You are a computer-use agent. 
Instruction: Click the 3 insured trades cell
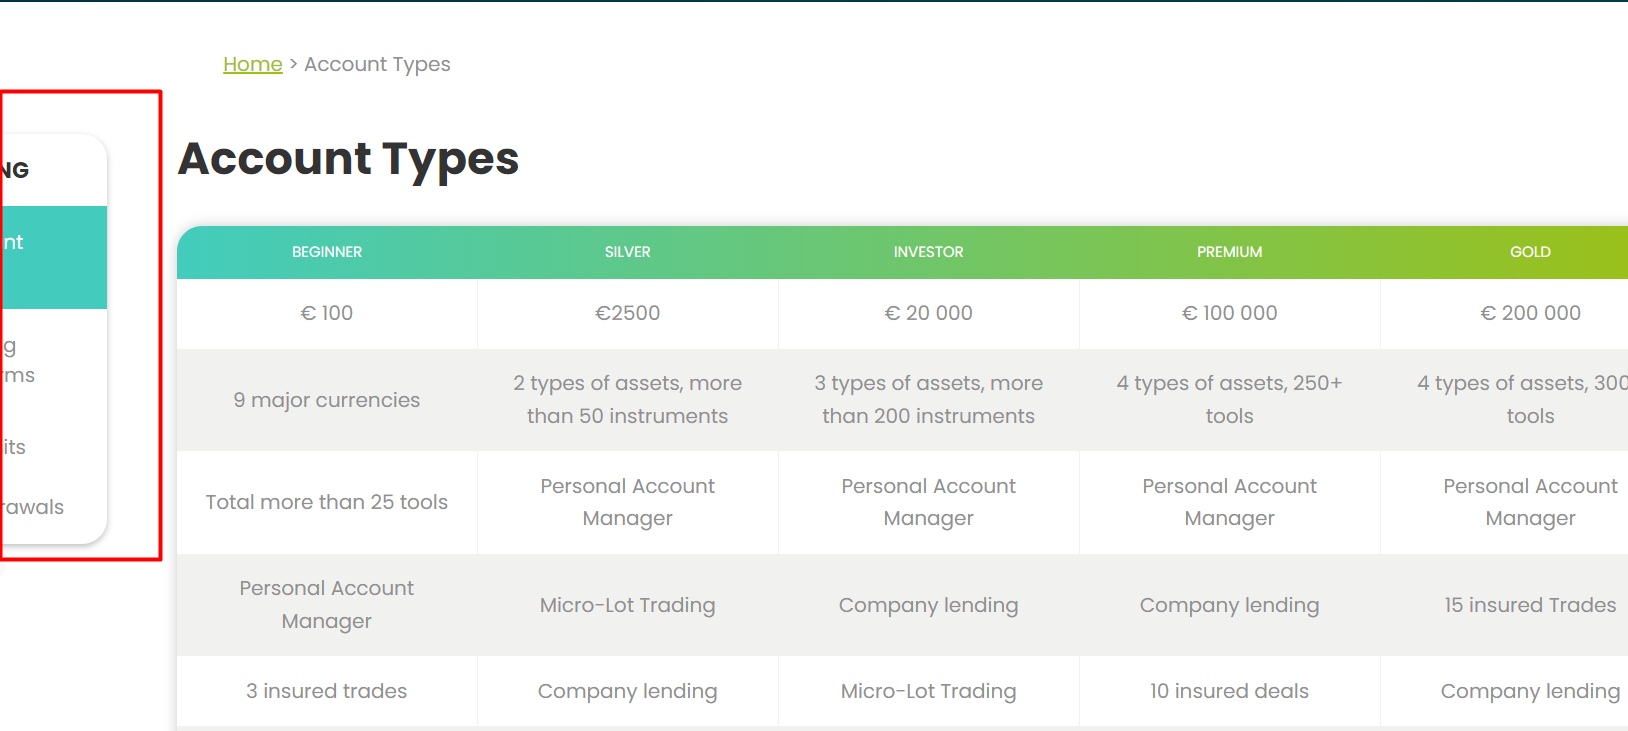pos(327,691)
